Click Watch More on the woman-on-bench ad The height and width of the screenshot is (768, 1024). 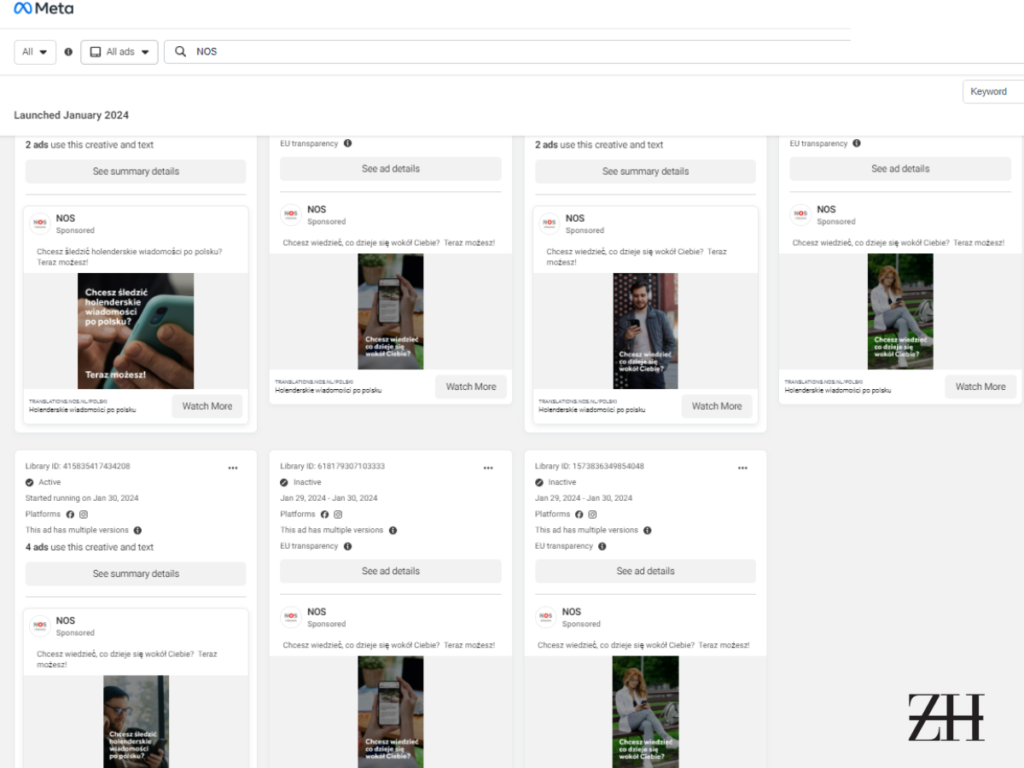pyautogui.click(x=980, y=387)
